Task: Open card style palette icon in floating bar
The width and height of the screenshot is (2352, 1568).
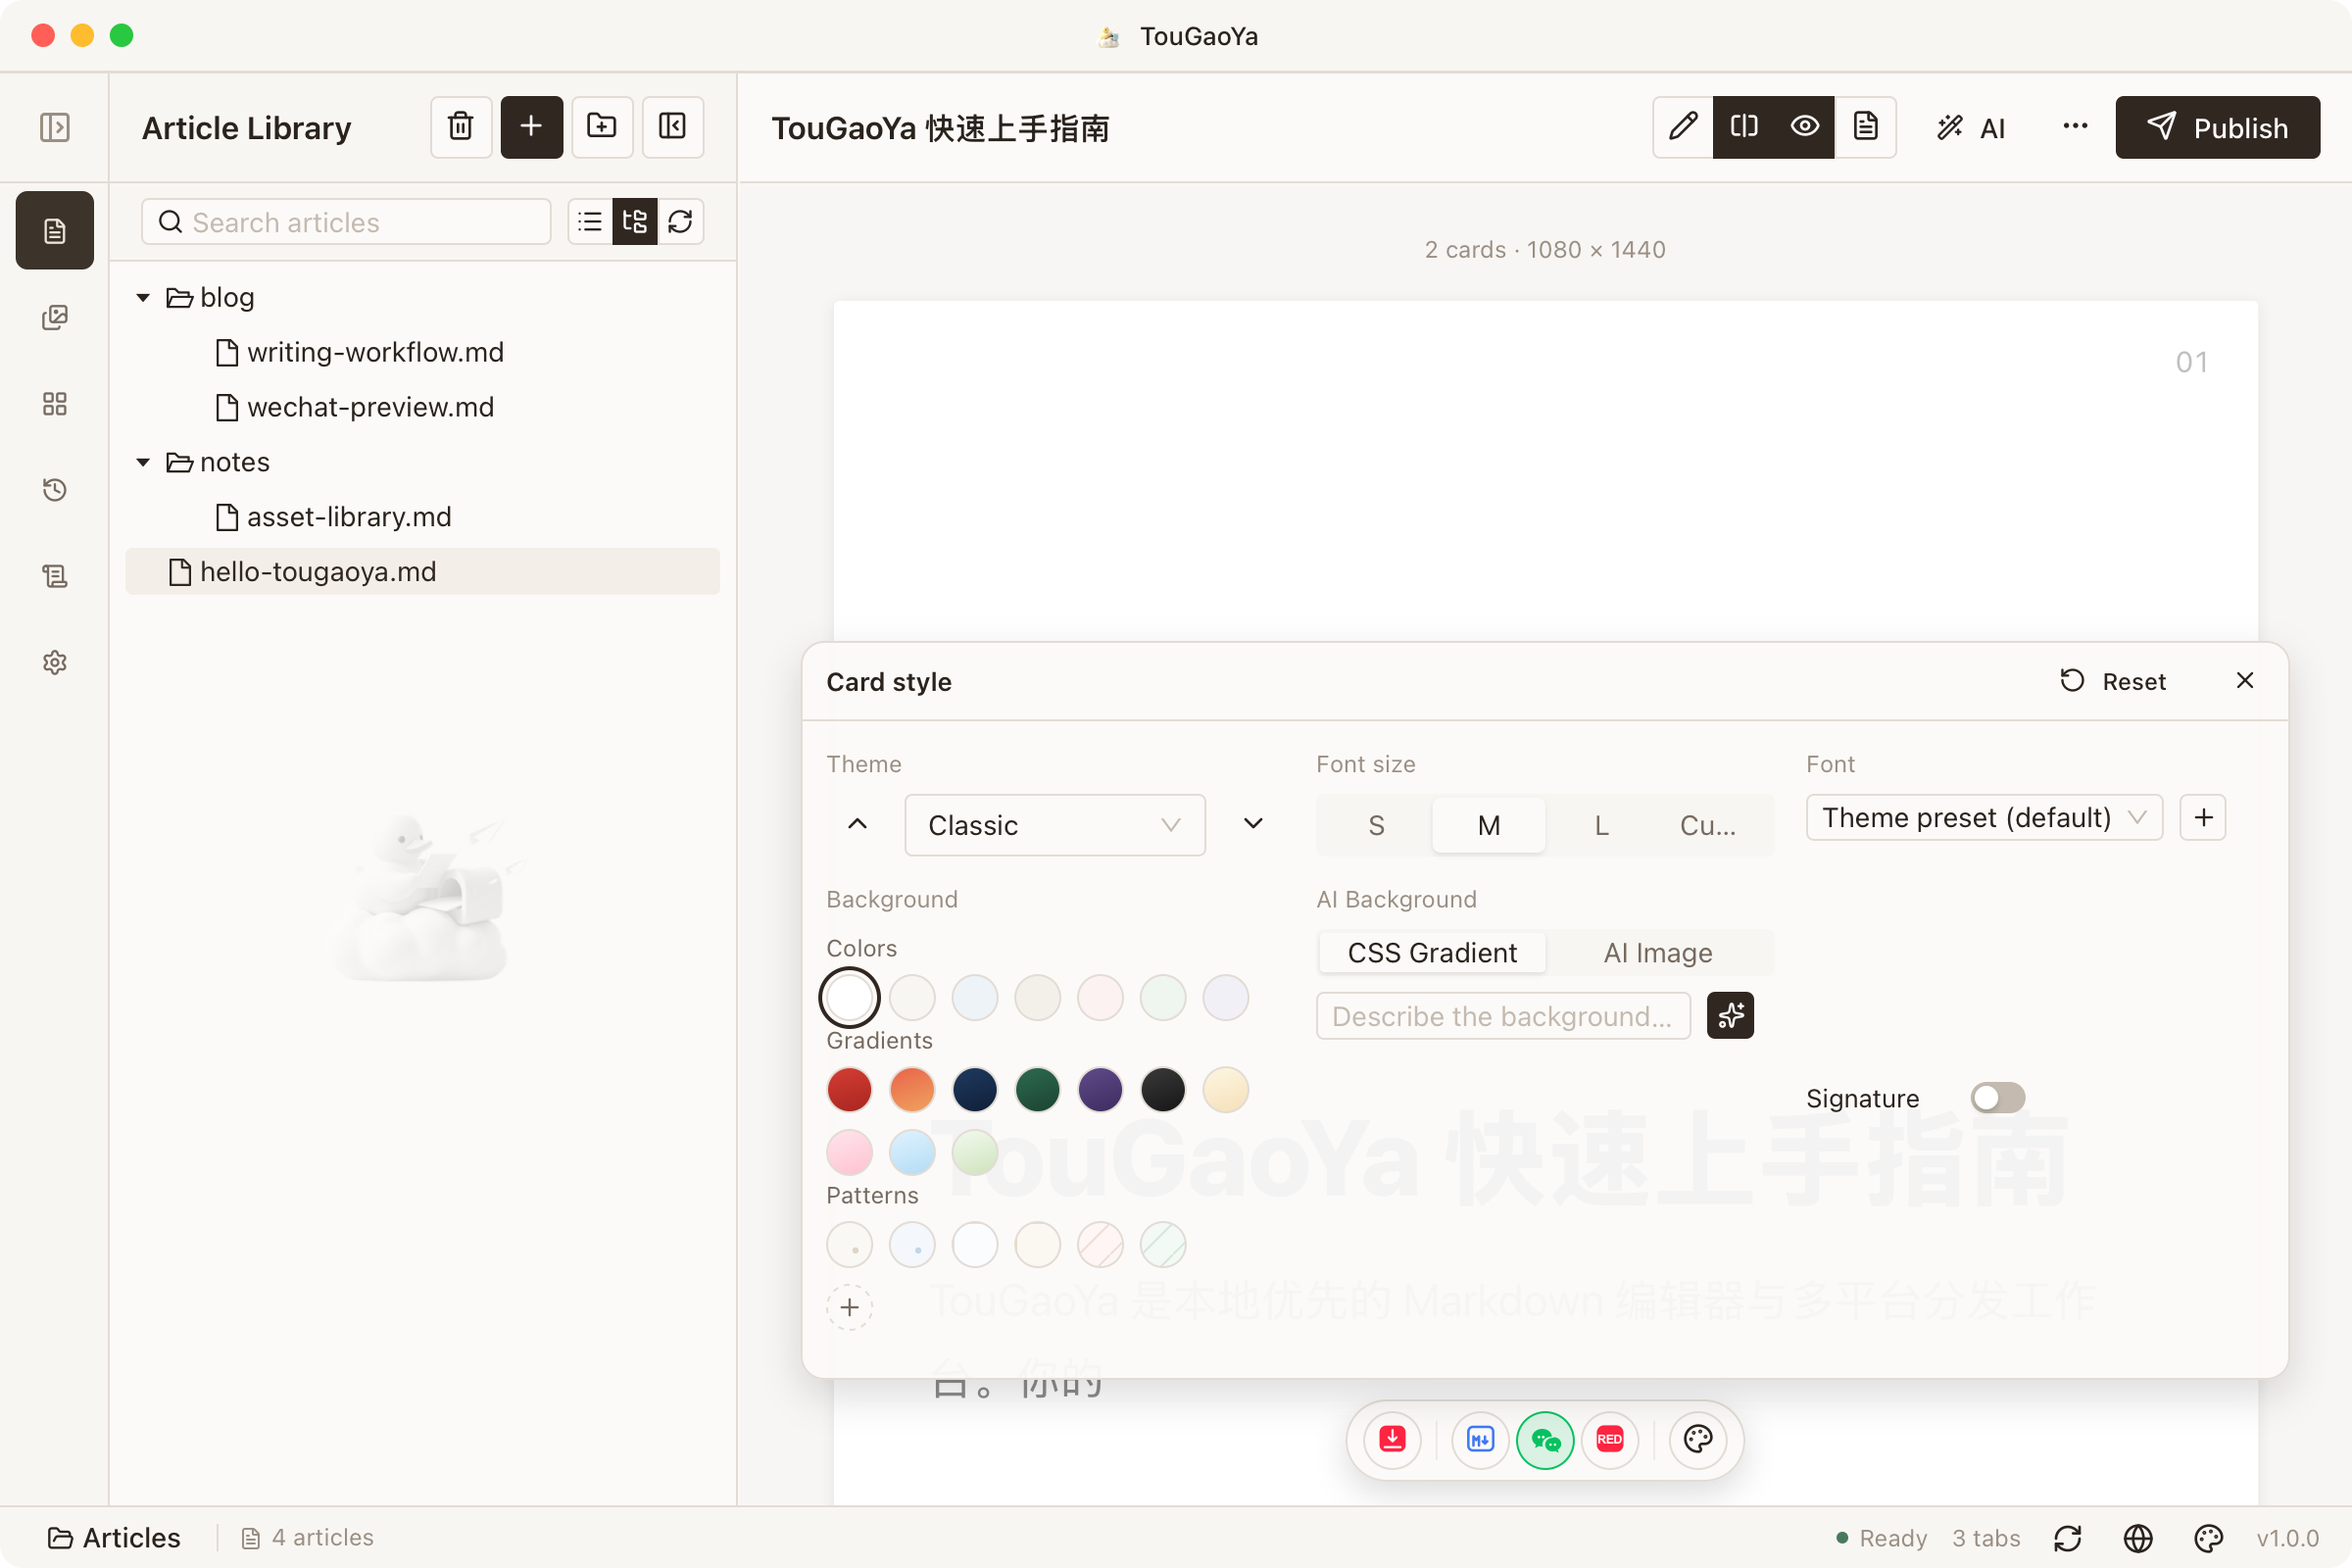Action: click(1698, 1440)
